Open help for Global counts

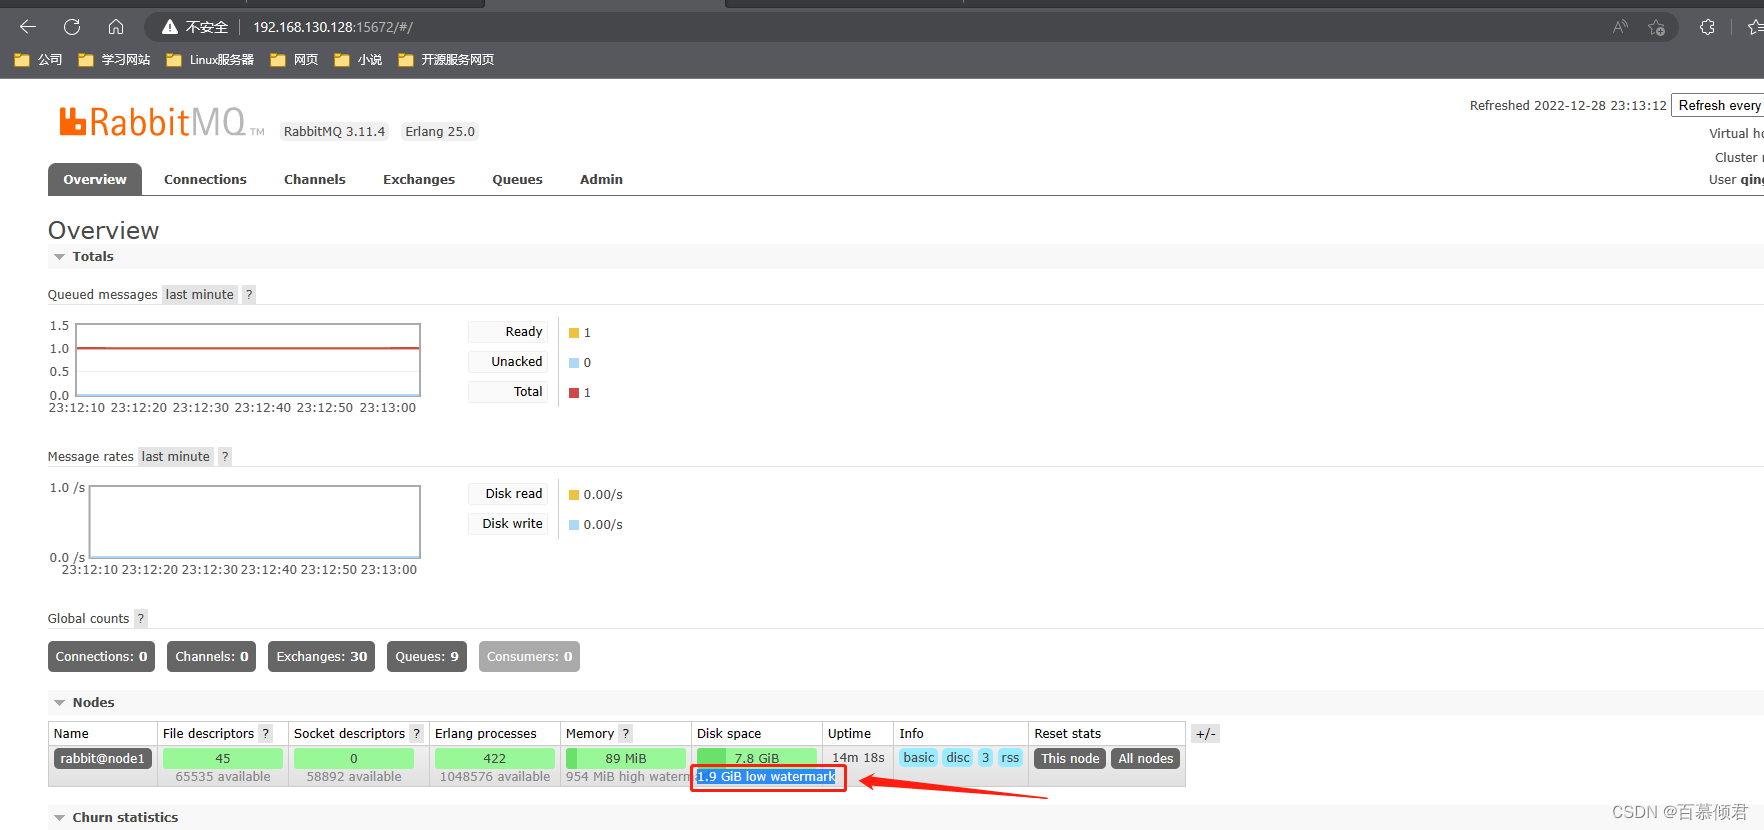[141, 618]
